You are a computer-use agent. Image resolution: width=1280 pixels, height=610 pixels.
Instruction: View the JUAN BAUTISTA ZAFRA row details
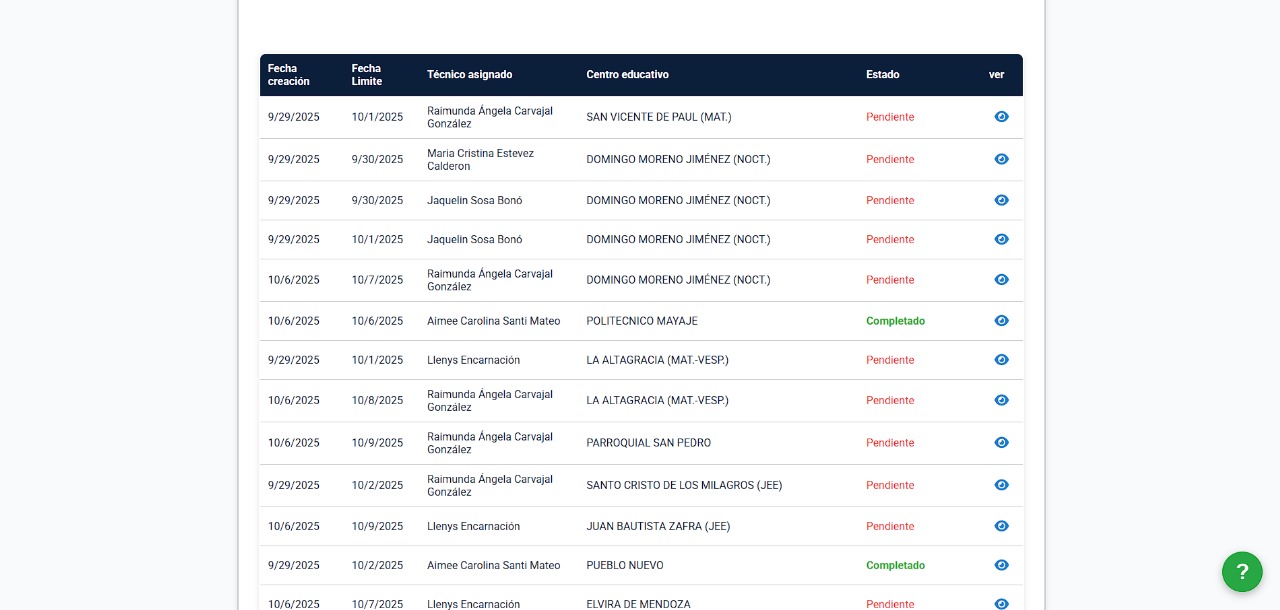click(x=1001, y=526)
